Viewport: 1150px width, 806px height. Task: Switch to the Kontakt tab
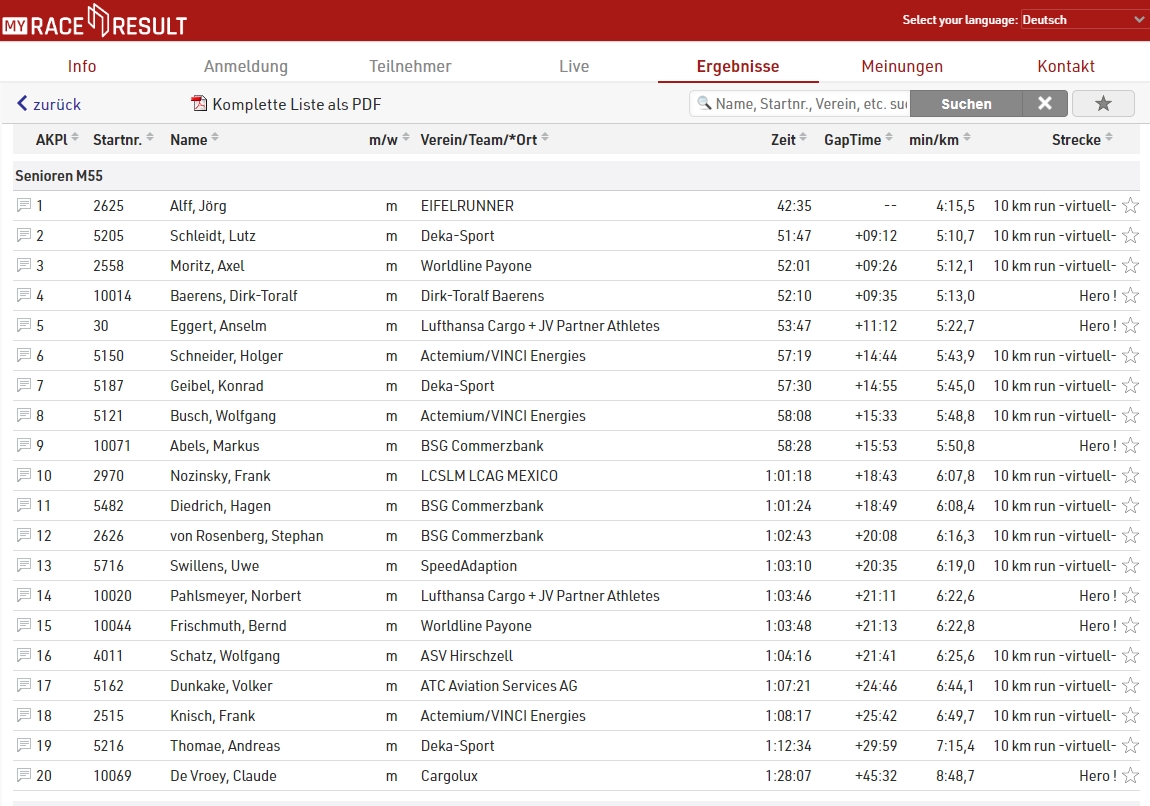[x=1066, y=66]
